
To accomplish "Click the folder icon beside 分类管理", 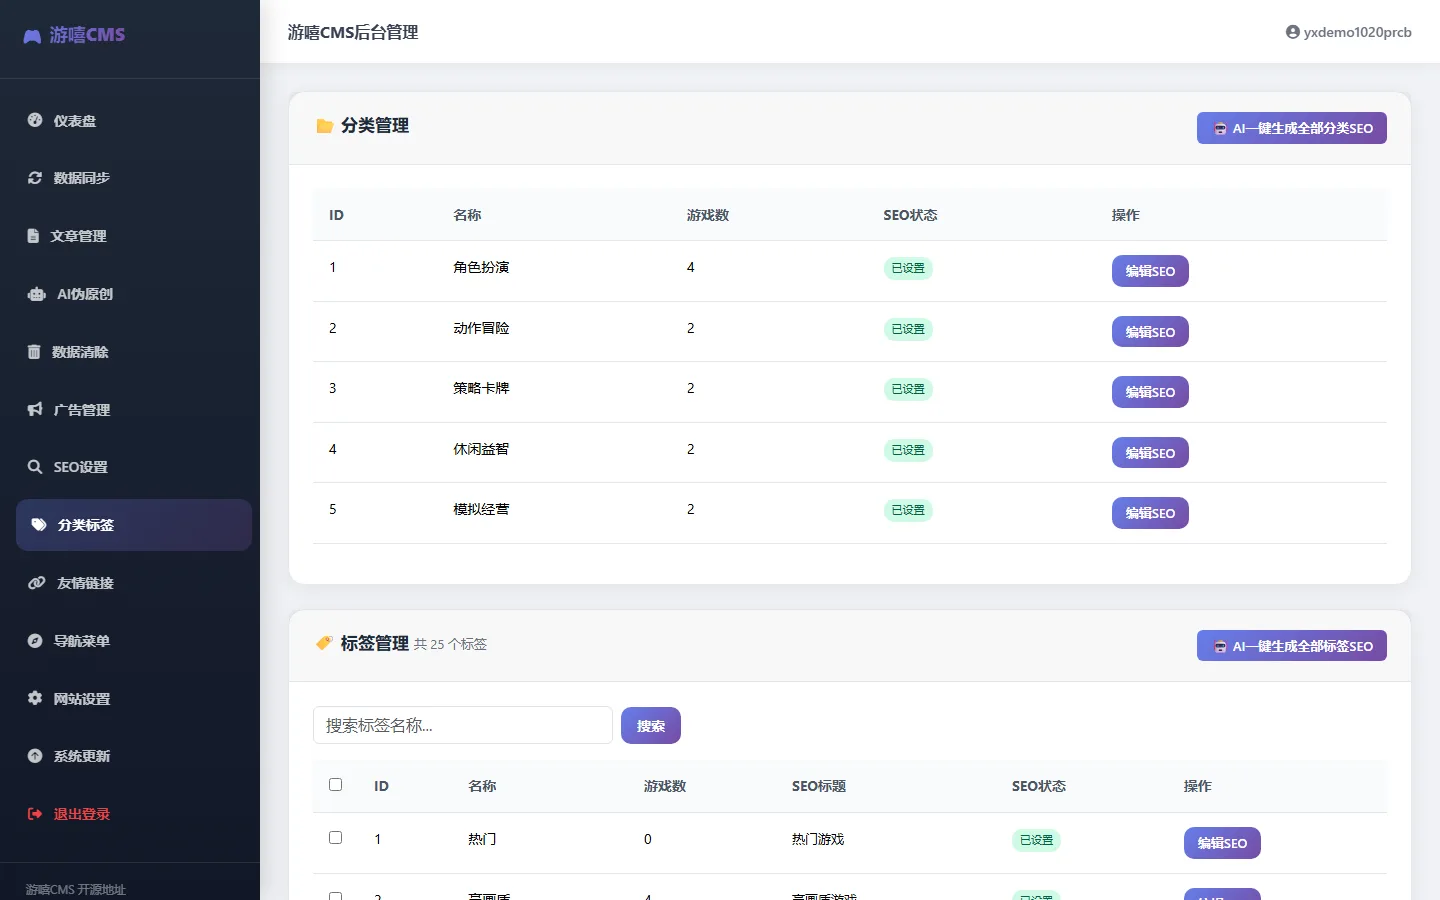I will point(324,126).
